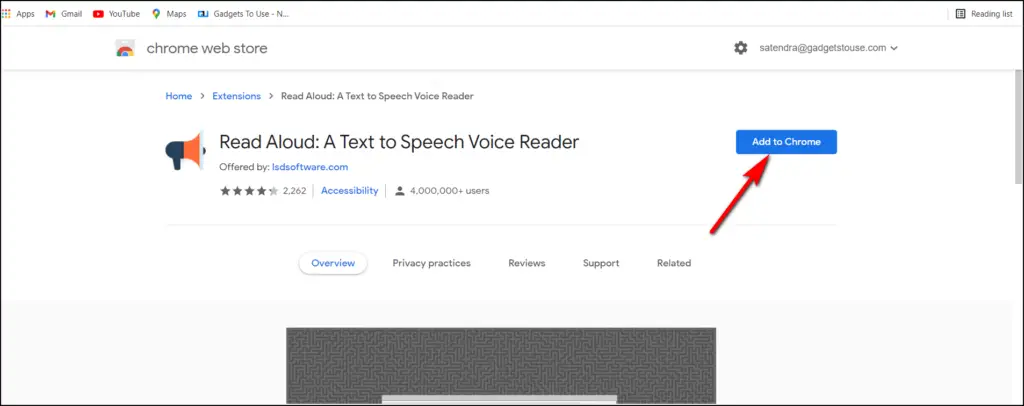Open the Reading list
The width and height of the screenshot is (1024, 406).
(x=984, y=14)
